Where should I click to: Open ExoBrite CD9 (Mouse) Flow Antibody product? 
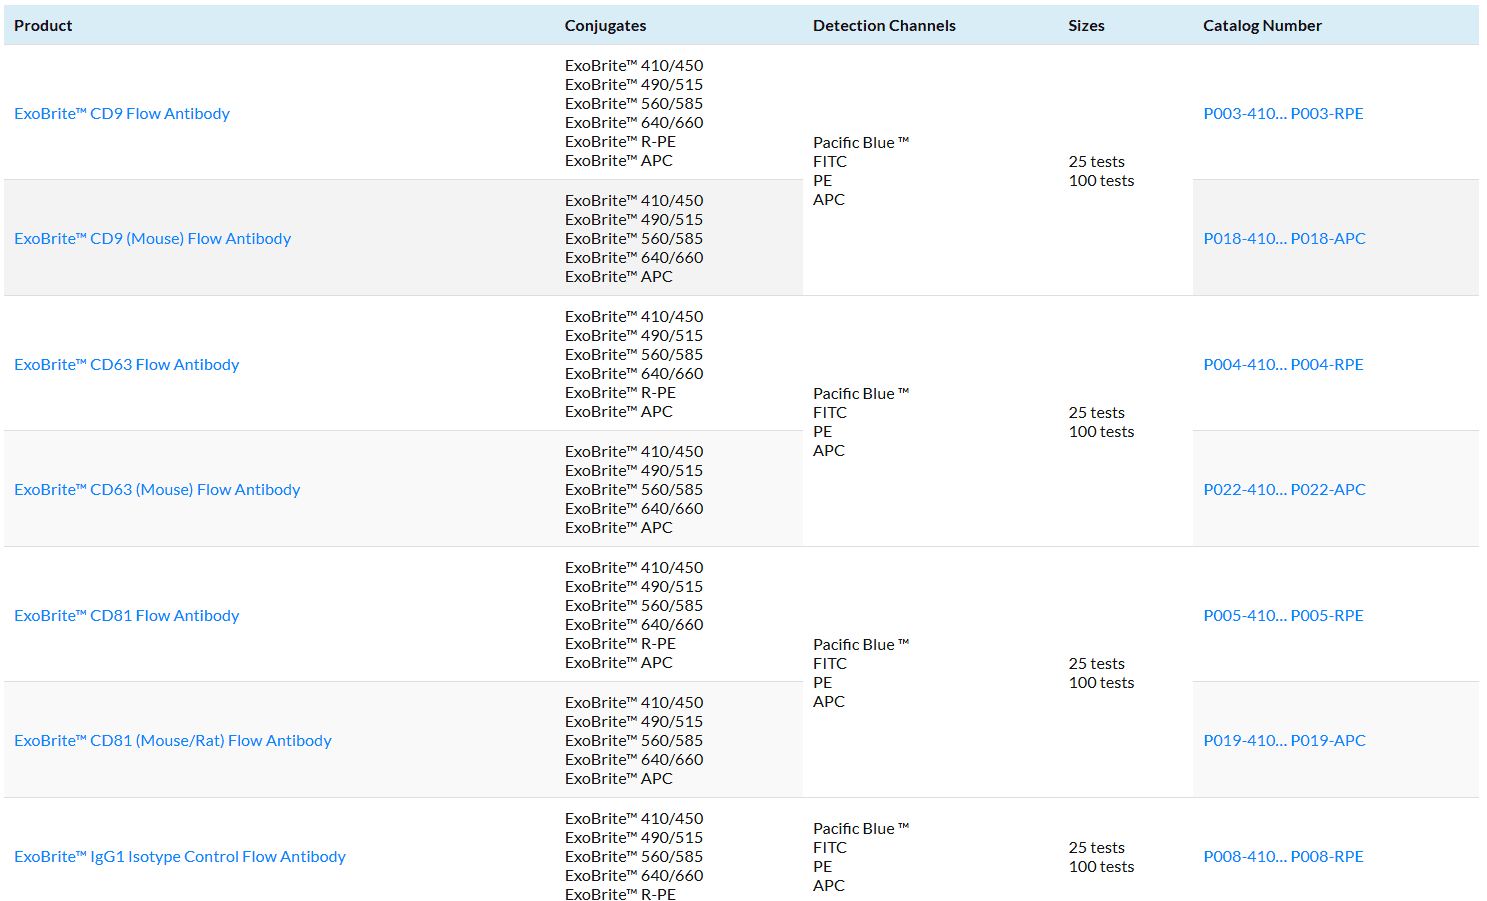(152, 239)
